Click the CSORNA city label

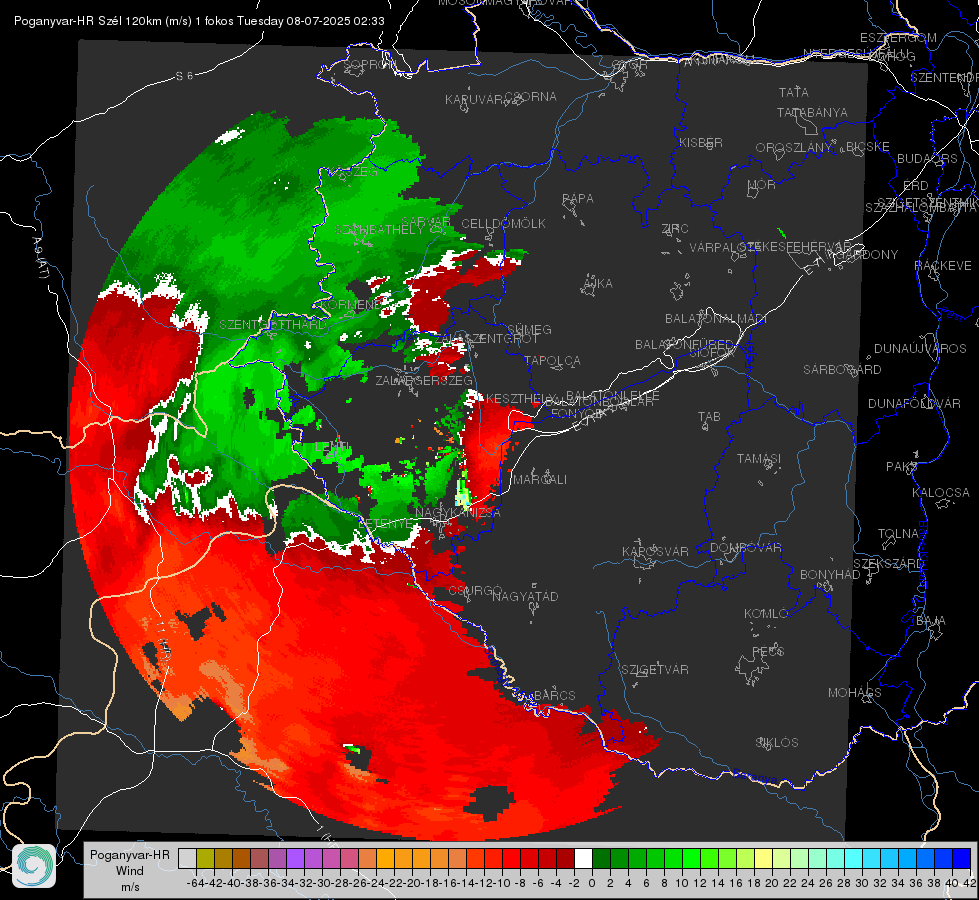click(x=531, y=97)
